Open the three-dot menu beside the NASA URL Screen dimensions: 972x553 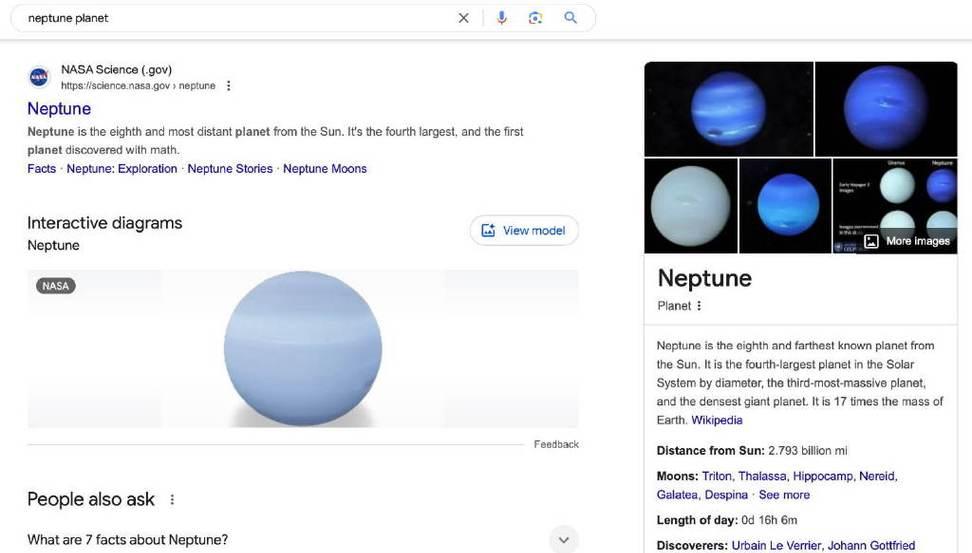click(x=229, y=86)
